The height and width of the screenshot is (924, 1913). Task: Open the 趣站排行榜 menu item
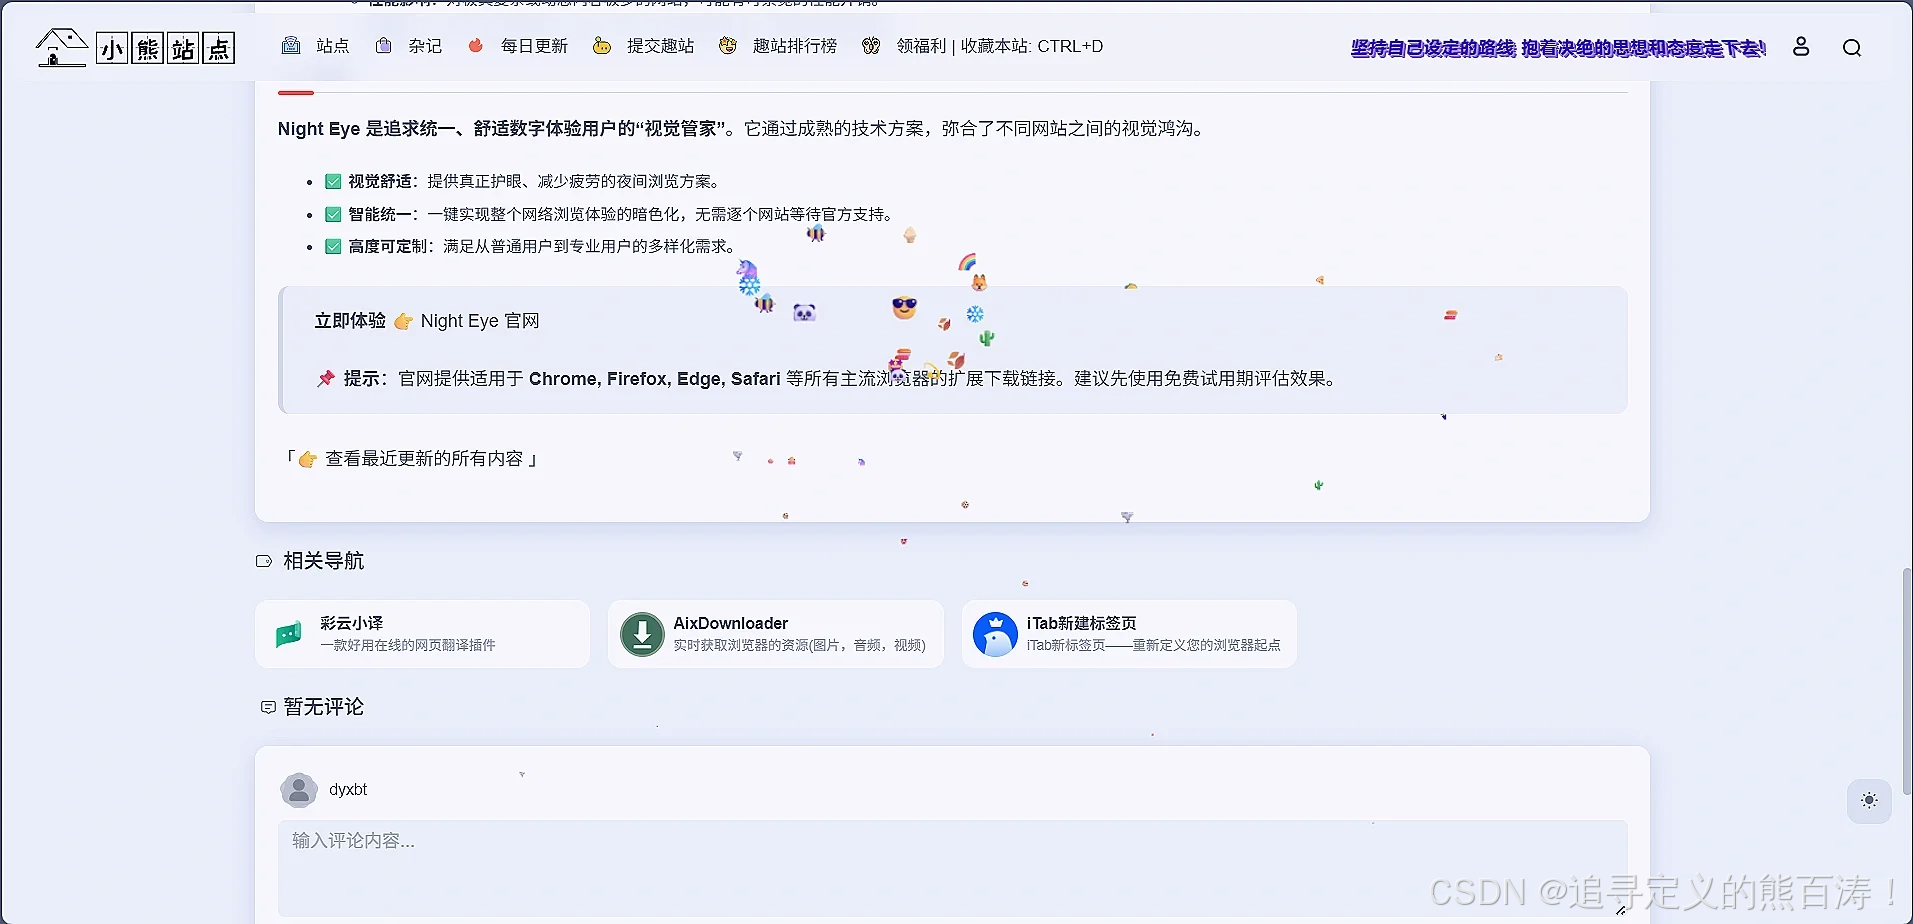[x=794, y=46]
